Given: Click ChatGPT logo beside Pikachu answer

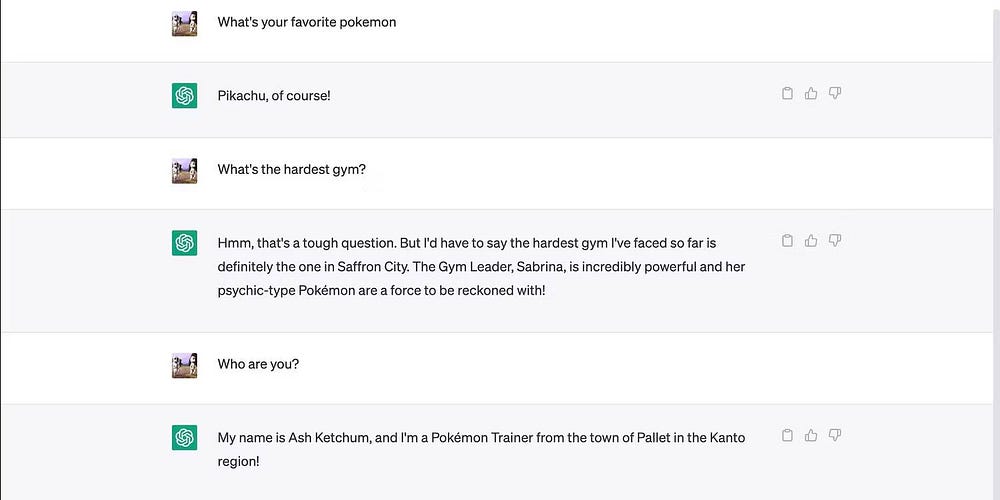Looking at the screenshot, I should pyautogui.click(x=184, y=96).
